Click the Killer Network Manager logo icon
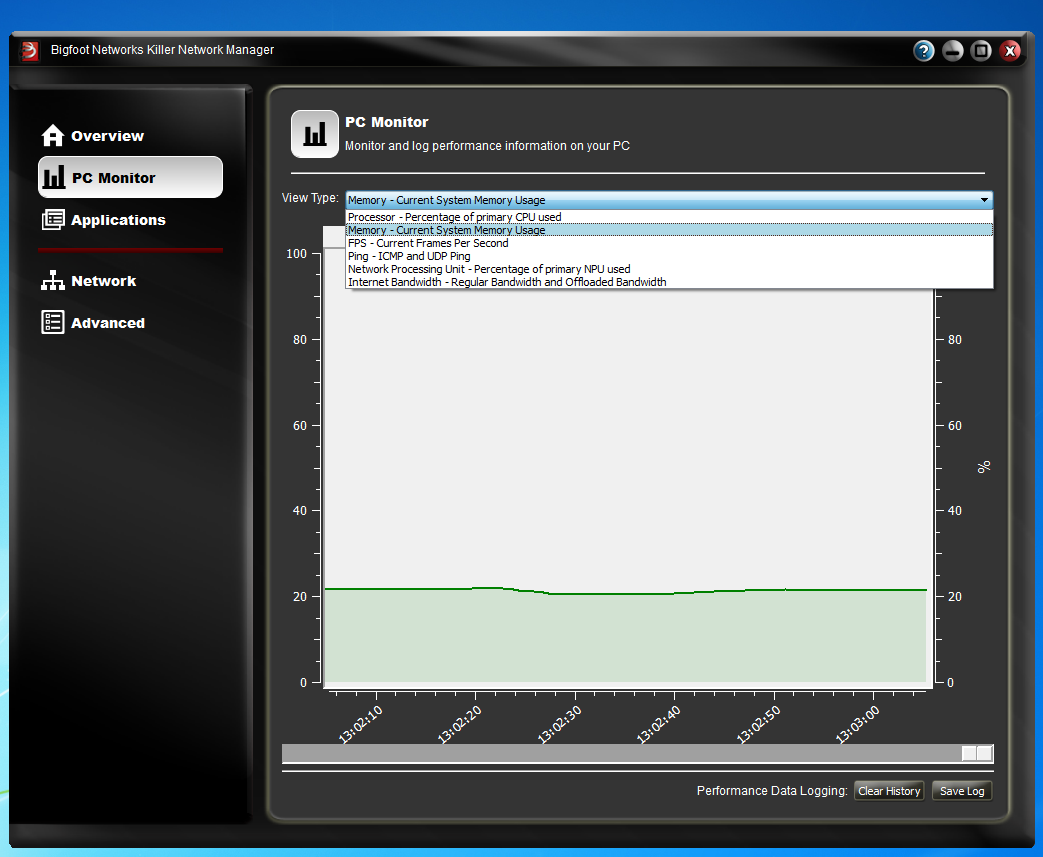Image resolution: width=1043 pixels, height=857 pixels. [30, 51]
